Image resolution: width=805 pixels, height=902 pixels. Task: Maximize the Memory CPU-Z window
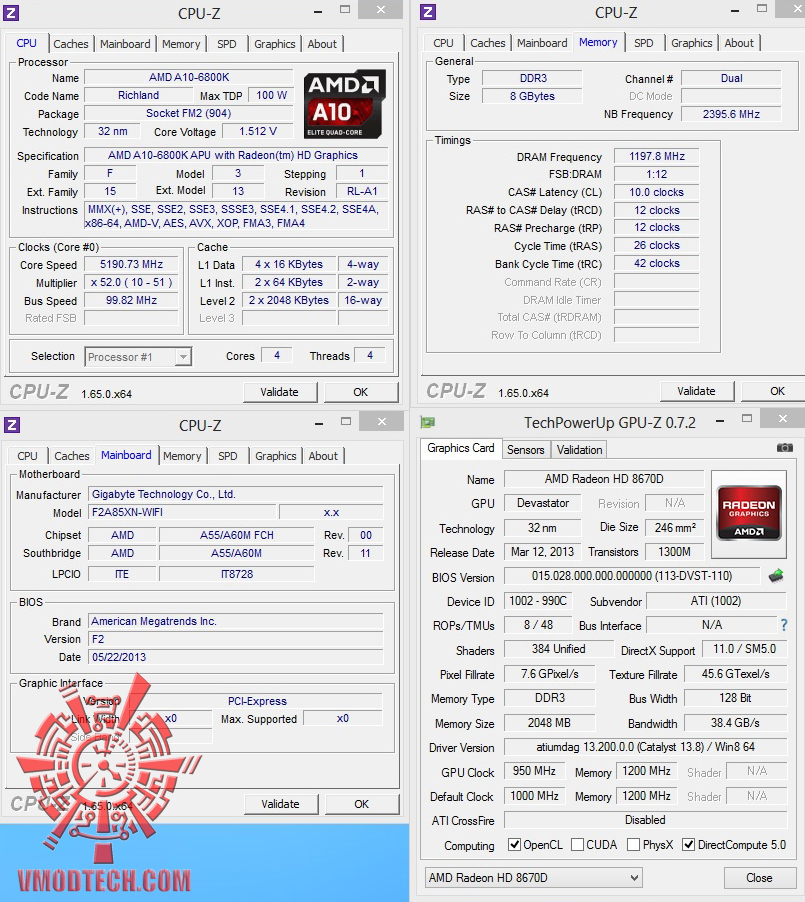pyautogui.click(x=762, y=9)
